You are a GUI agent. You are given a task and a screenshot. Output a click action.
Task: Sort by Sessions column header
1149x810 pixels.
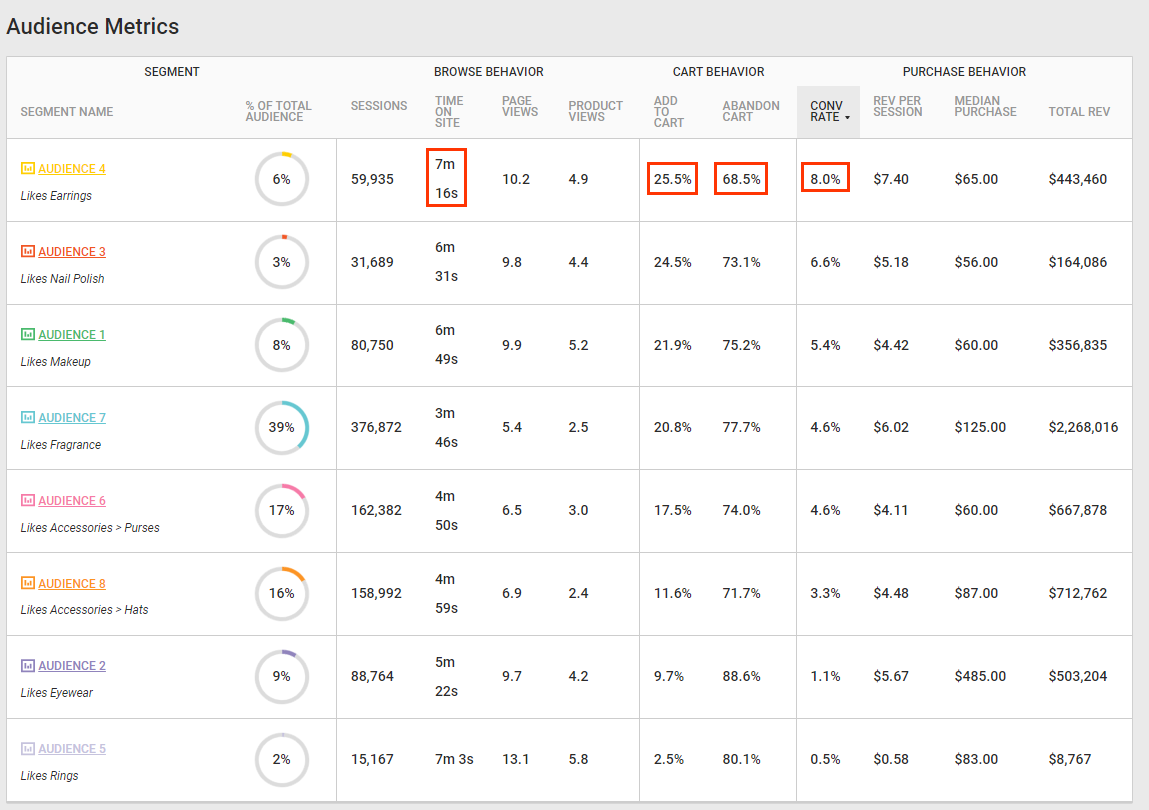coord(379,106)
